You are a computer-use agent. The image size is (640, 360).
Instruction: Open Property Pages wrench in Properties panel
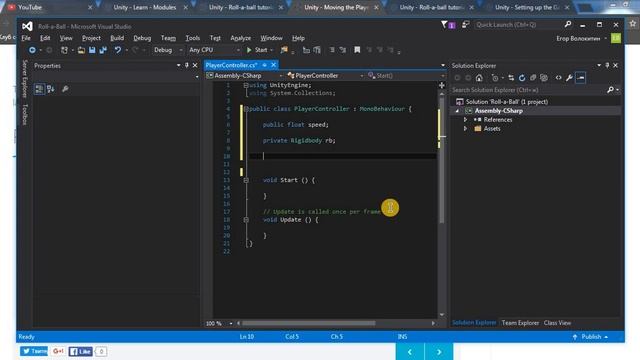(x=65, y=89)
